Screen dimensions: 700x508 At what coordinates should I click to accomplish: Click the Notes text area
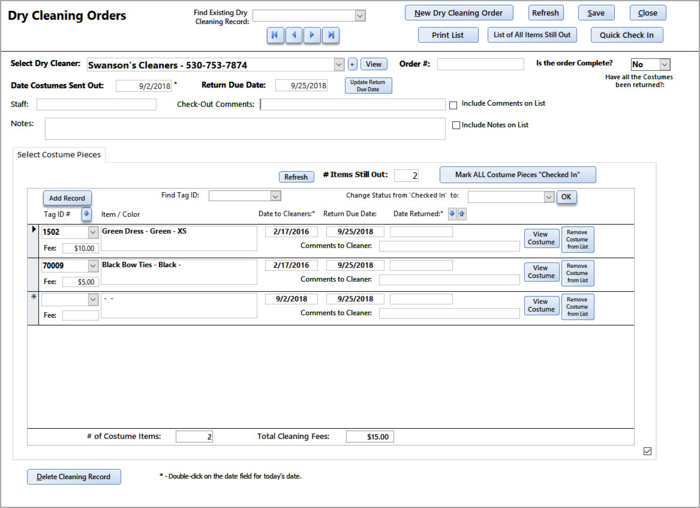point(245,129)
